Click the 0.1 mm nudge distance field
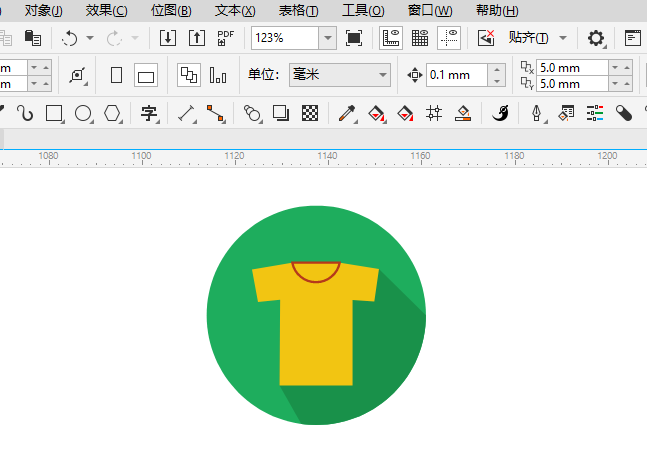 (x=457, y=75)
